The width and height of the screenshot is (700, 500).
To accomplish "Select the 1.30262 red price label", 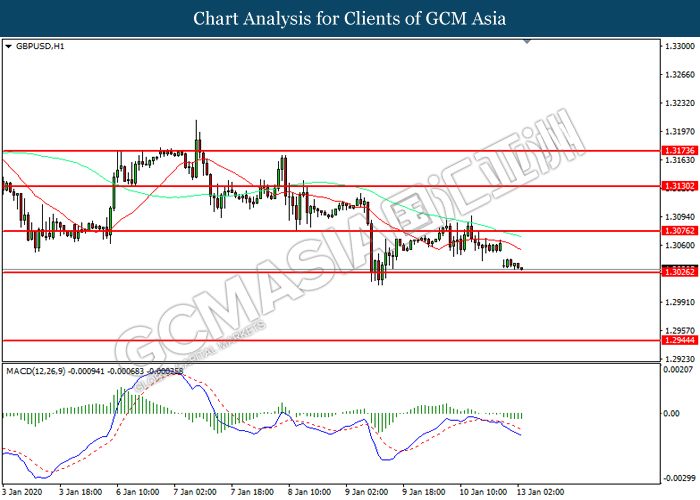I will 679,272.
